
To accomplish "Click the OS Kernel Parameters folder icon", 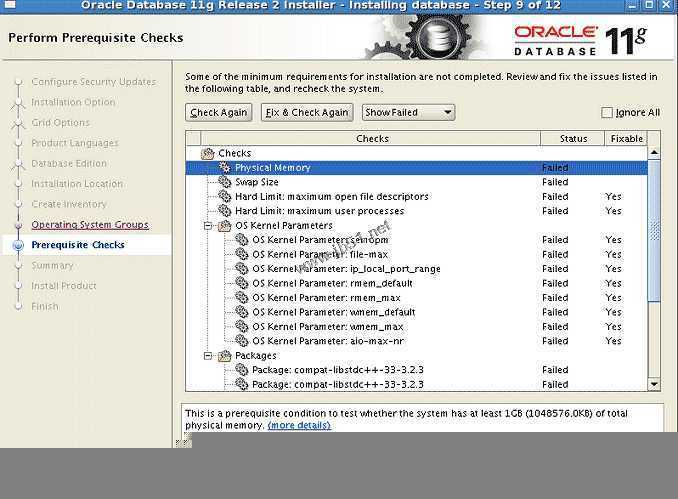I will point(224,225).
